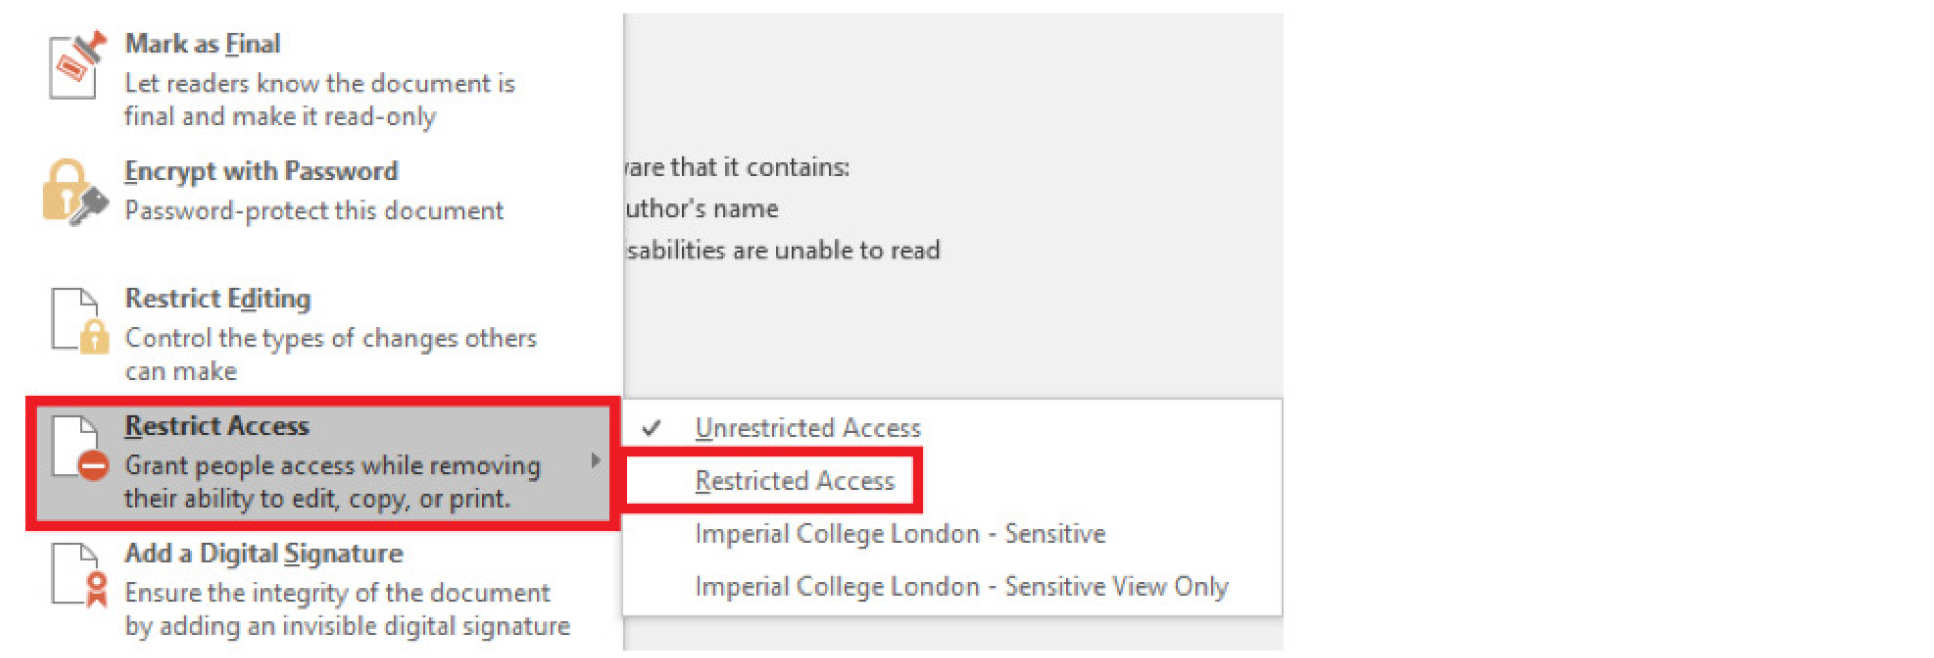This screenshot has width=1934, height=658.
Task: Select Imperial College London - Sensitive
Action: click(900, 534)
